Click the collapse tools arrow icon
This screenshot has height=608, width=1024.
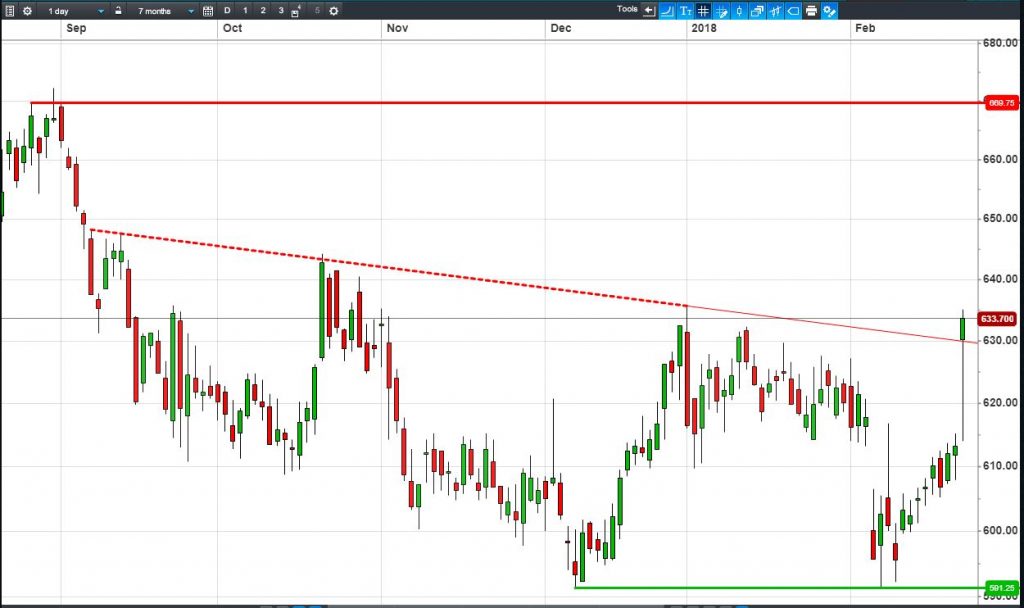(649, 10)
